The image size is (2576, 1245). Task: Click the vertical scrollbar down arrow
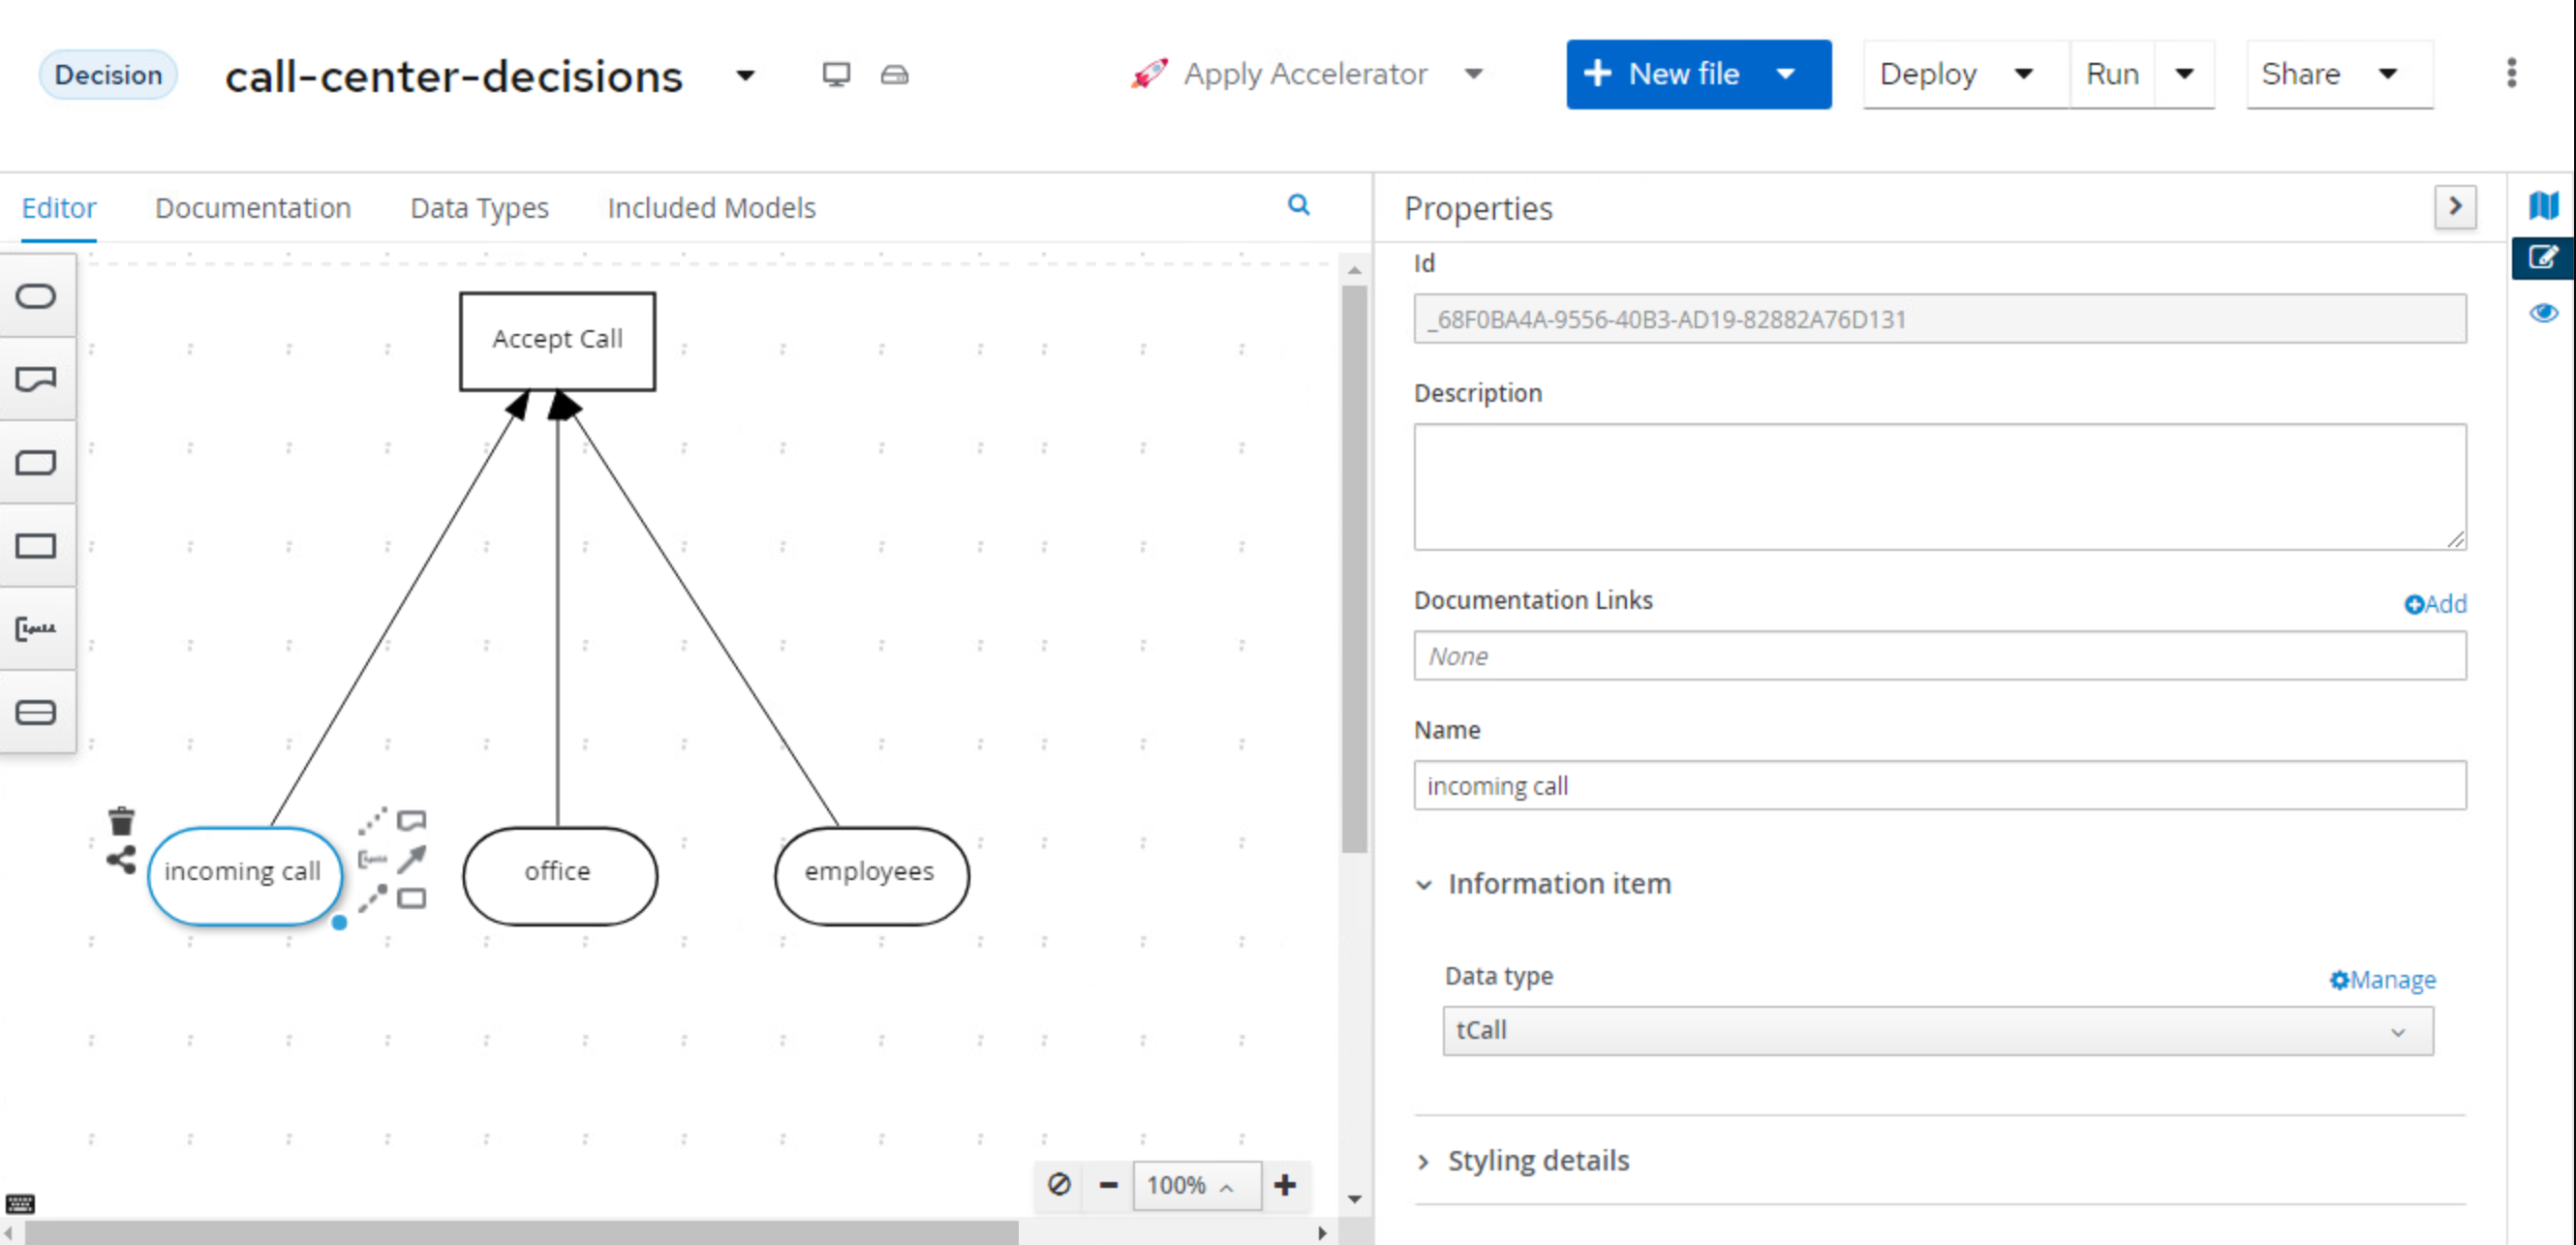1355,1199
